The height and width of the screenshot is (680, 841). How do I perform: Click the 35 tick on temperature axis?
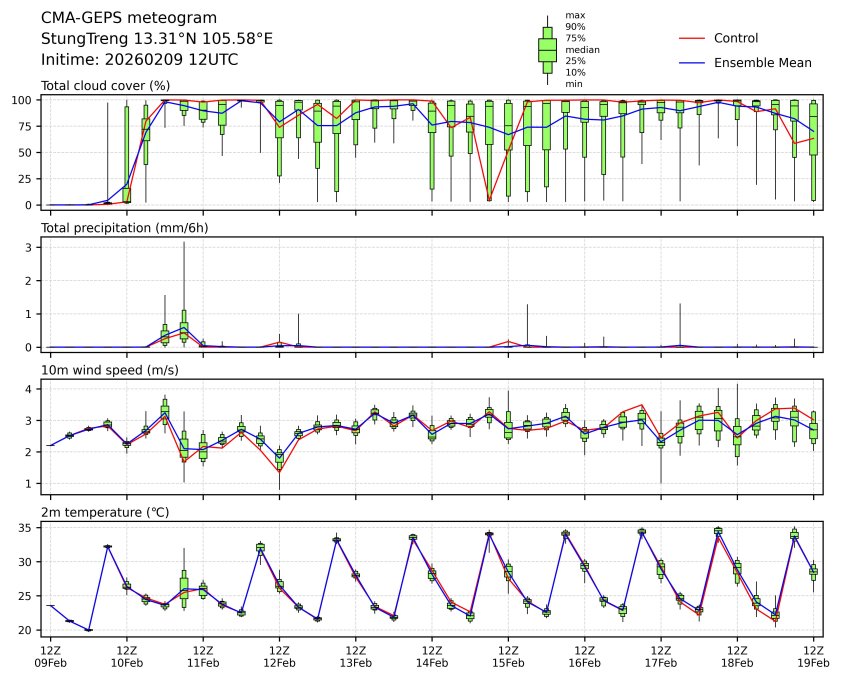point(32,528)
